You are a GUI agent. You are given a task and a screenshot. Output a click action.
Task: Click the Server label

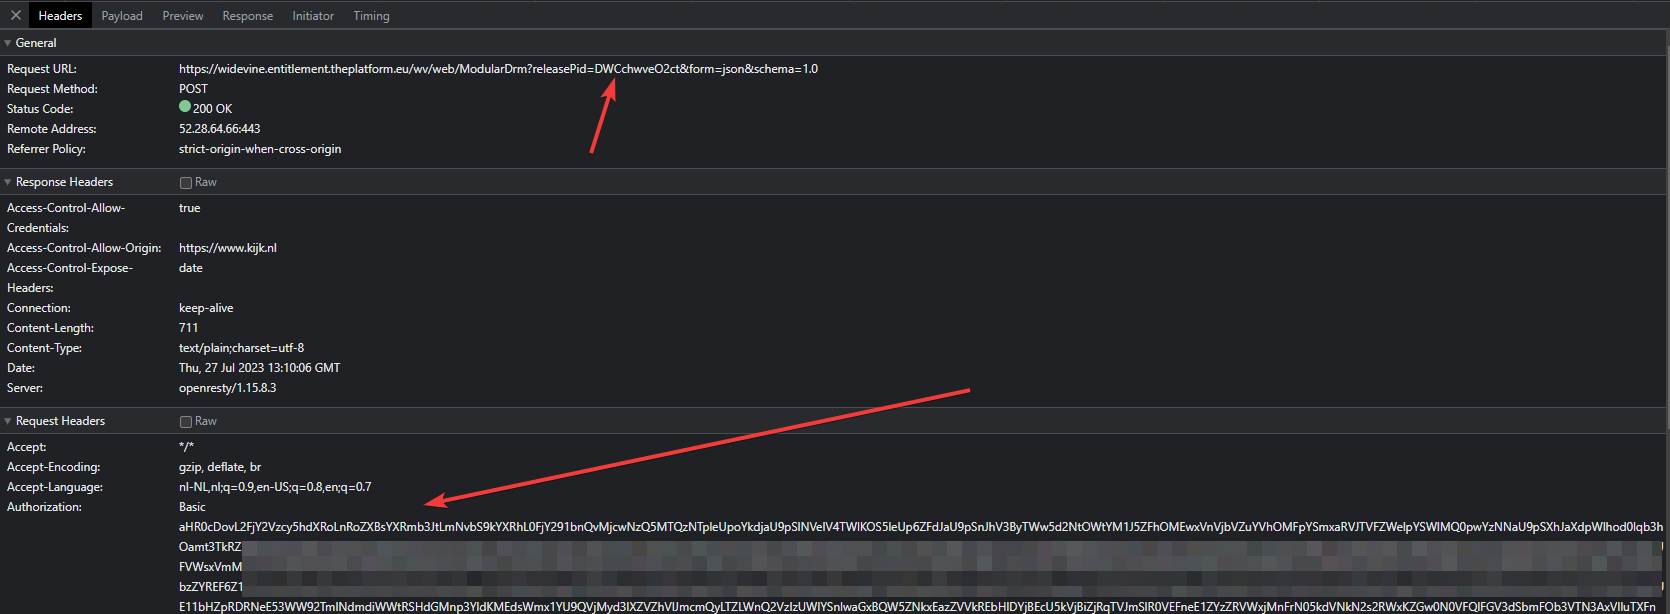pos(25,388)
